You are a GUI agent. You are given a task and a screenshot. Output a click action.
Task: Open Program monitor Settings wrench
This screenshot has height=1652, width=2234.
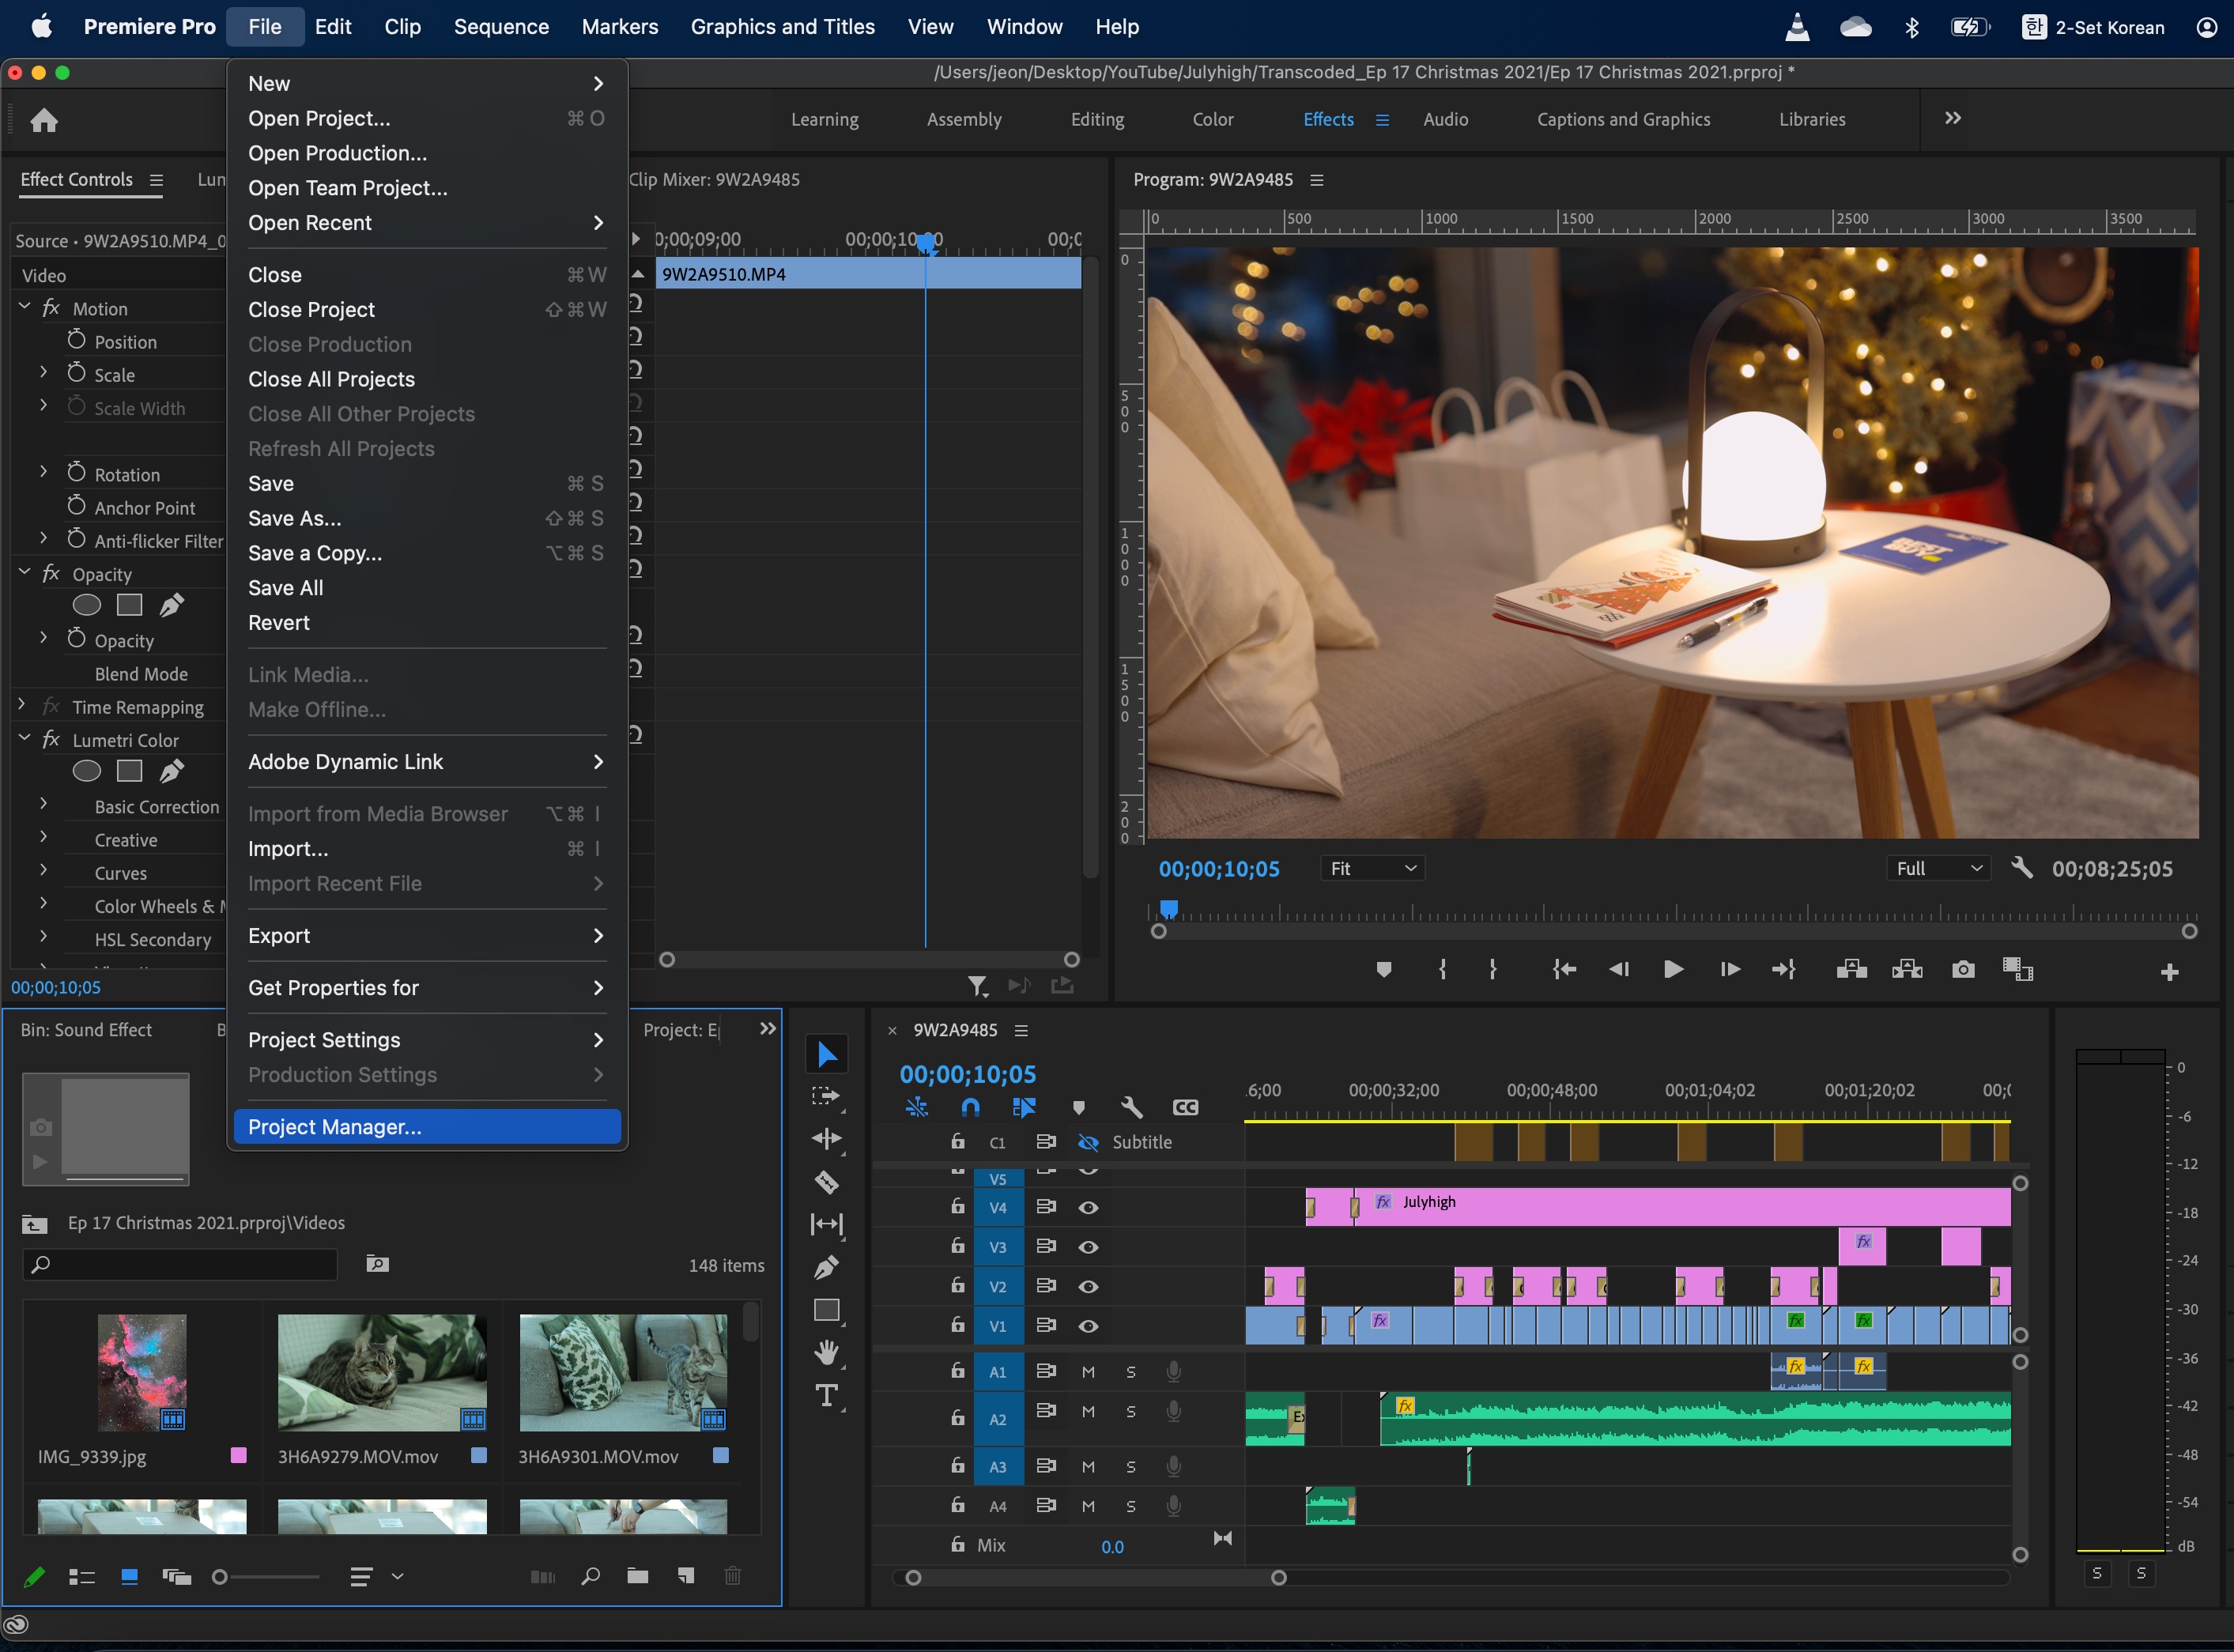(x=2021, y=868)
